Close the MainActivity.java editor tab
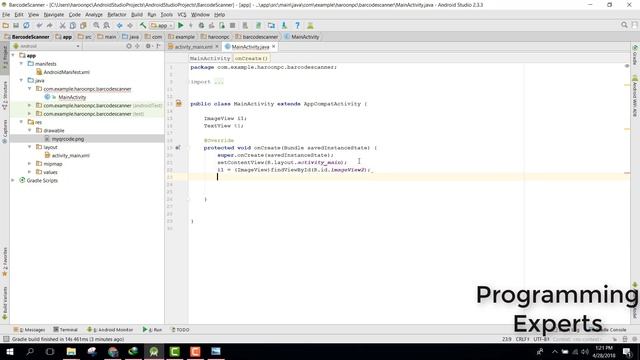 [273, 47]
